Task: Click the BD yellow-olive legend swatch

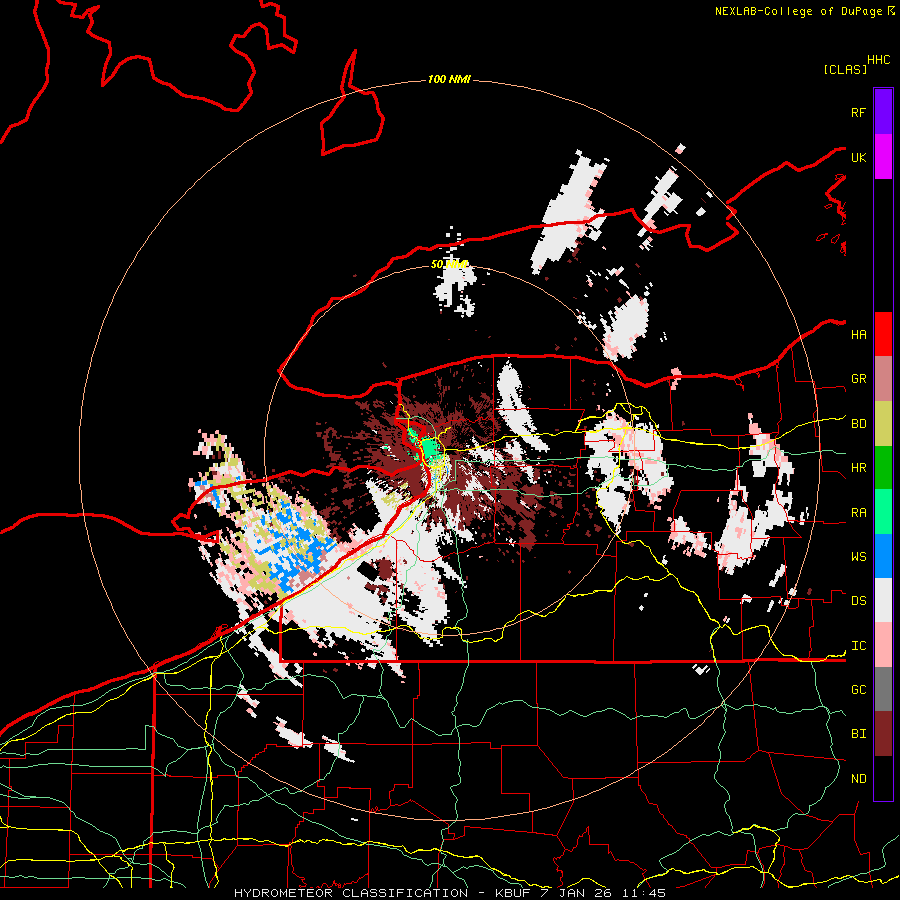Action: tap(883, 424)
